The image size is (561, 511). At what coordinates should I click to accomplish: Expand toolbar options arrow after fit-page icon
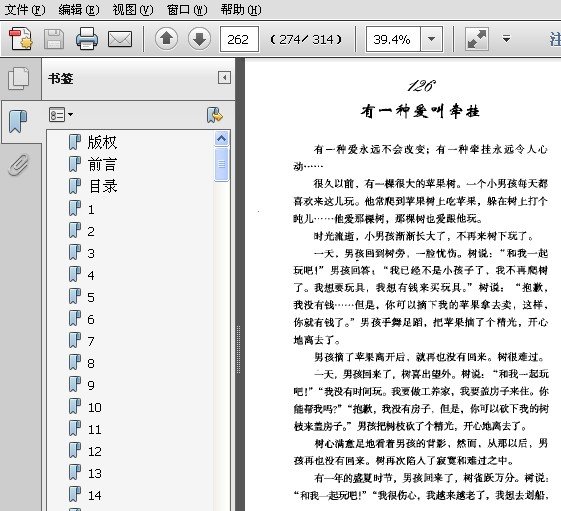point(506,39)
